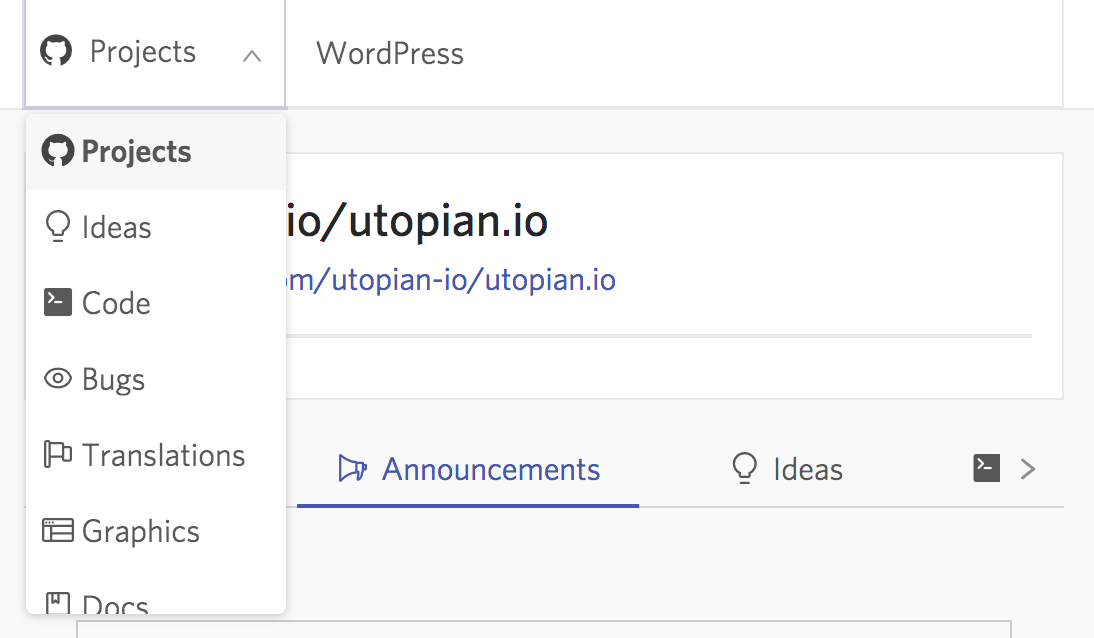Click the WordPress search field
Image resolution: width=1094 pixels, height=638 pixels.
click(670, 53)
